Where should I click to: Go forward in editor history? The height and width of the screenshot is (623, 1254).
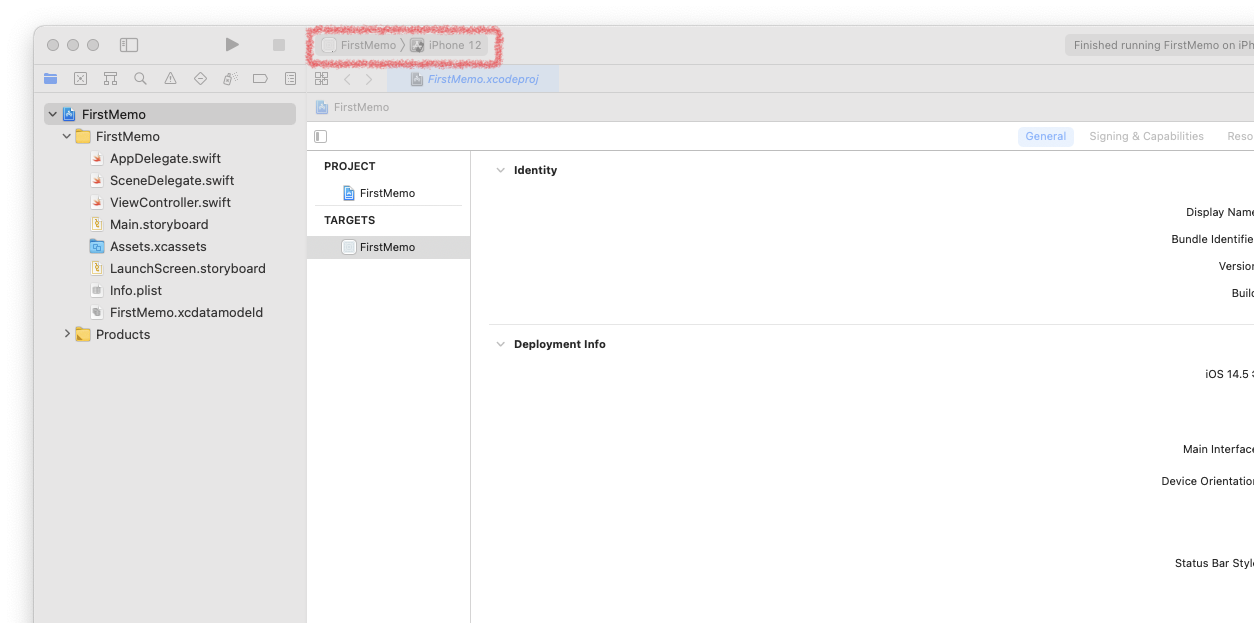coord(369,79)
